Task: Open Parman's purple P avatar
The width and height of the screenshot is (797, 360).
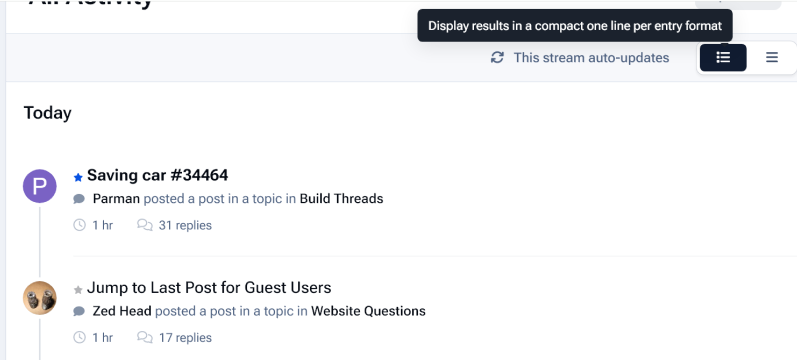Action: point(40,186)
